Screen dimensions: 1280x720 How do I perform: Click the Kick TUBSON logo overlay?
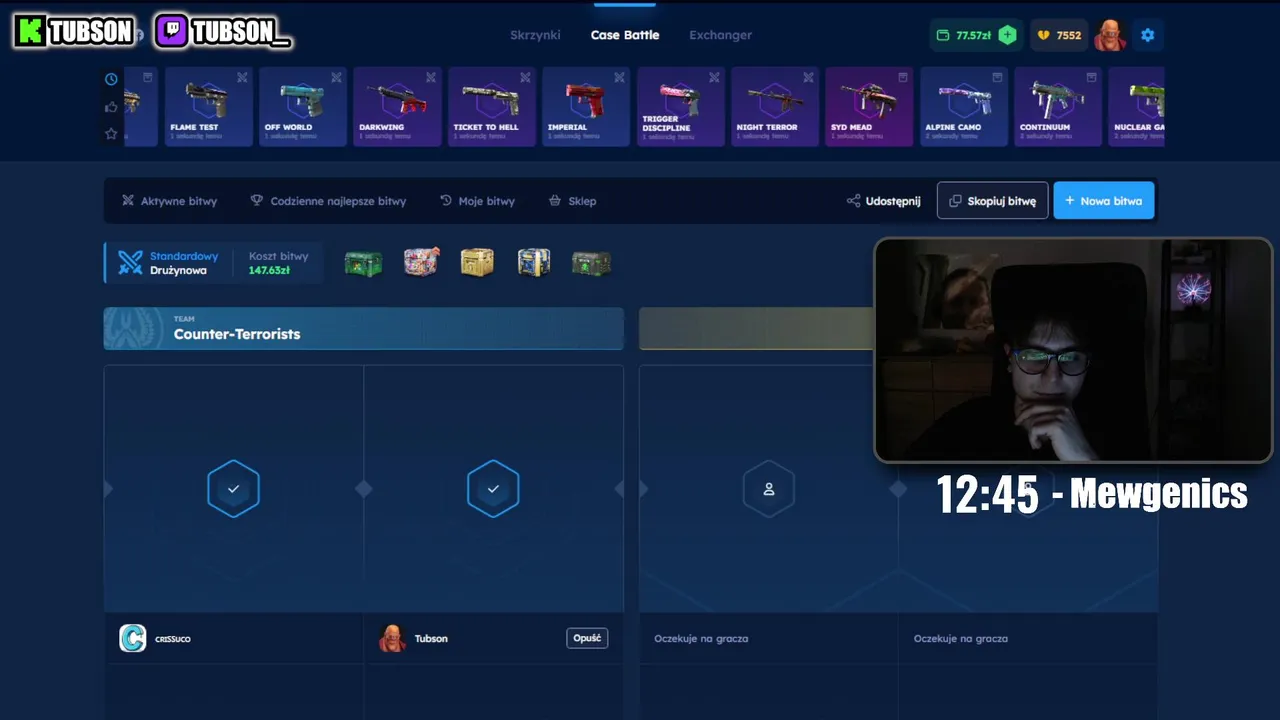[x=76, y=32]
